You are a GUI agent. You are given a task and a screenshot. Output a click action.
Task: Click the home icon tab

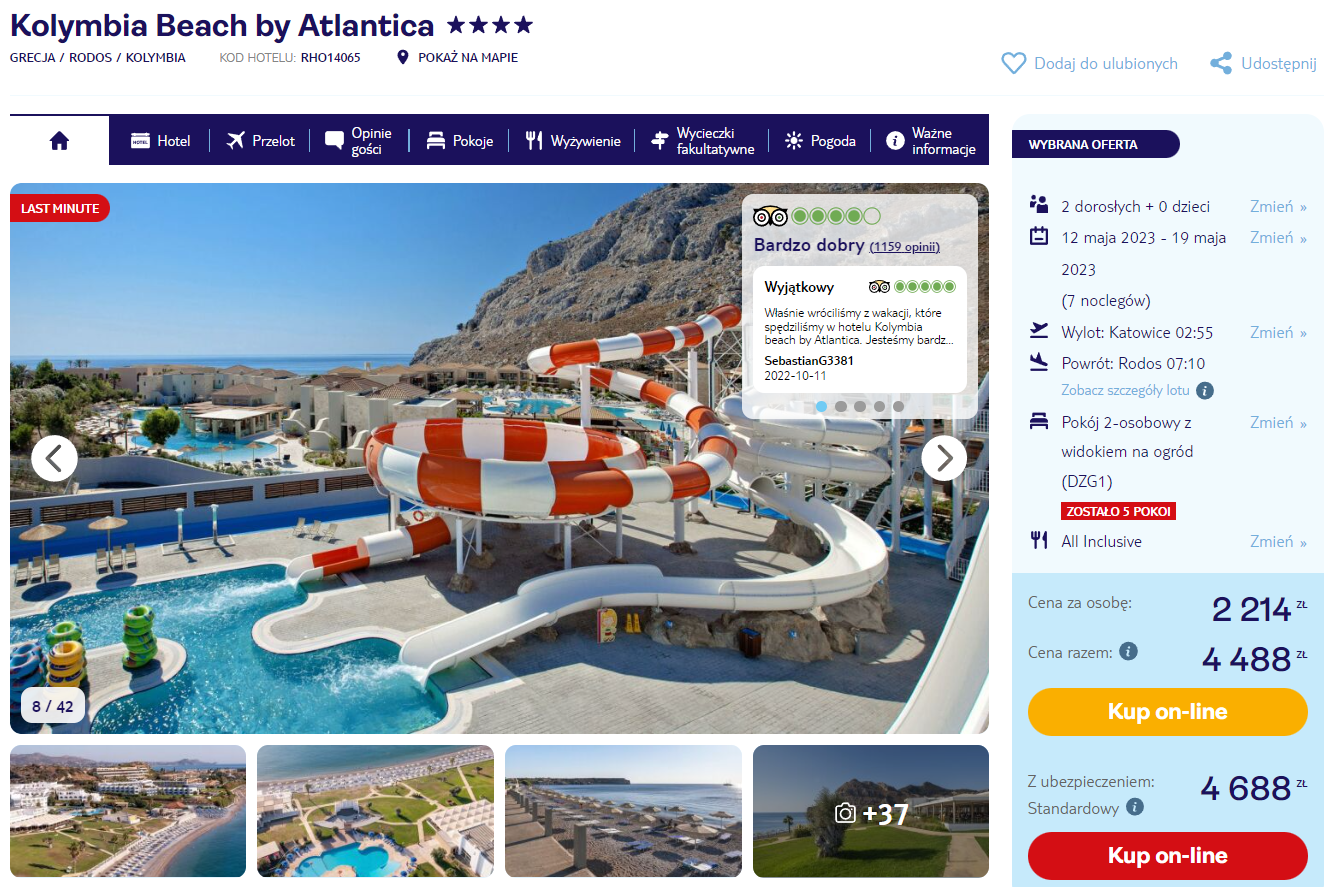pyautogui.click(x=59, y=141)
